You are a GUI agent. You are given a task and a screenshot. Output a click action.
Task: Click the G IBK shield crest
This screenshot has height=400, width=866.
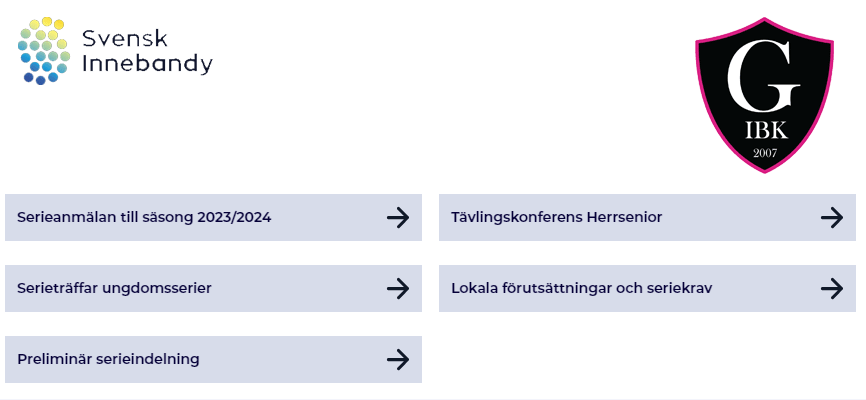tap(764, 95)
